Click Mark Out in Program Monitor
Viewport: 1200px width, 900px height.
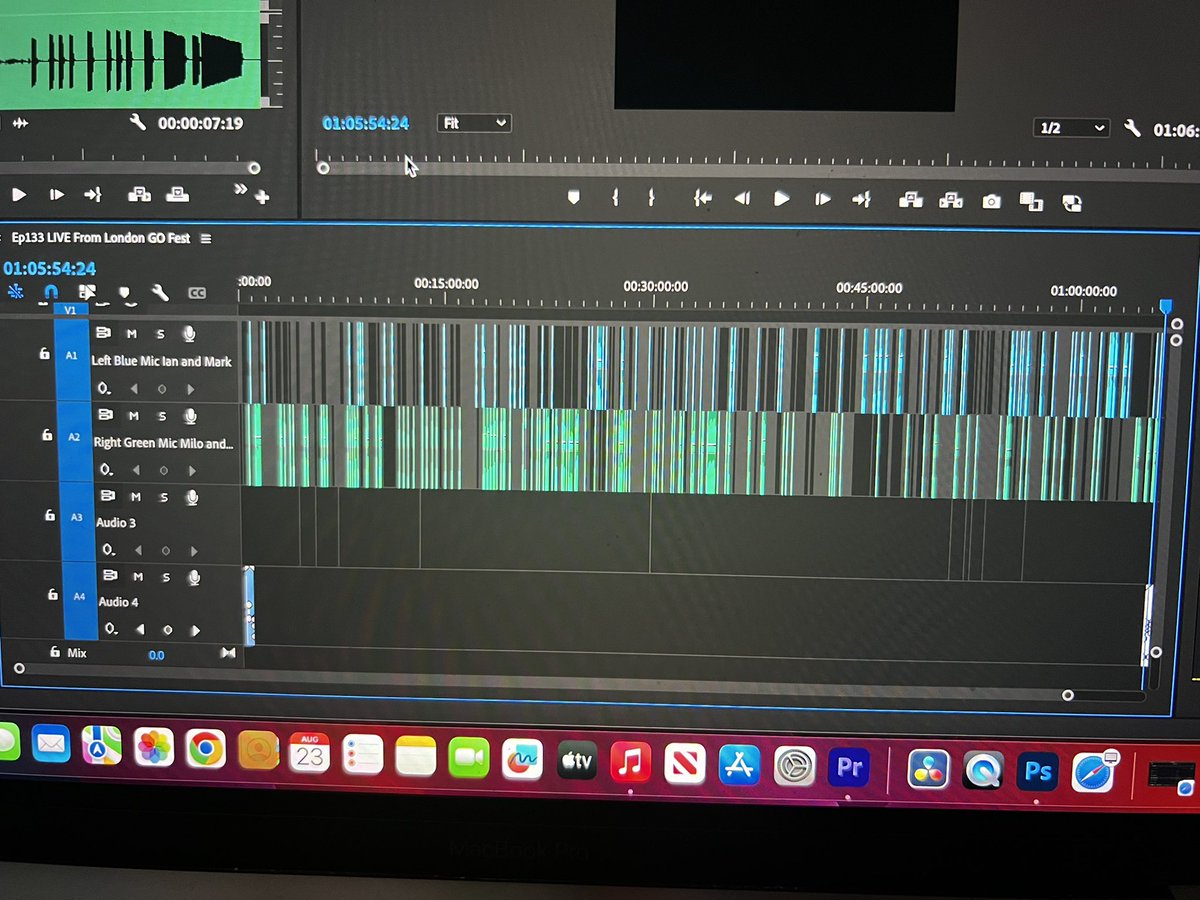[x=651, y=198]
